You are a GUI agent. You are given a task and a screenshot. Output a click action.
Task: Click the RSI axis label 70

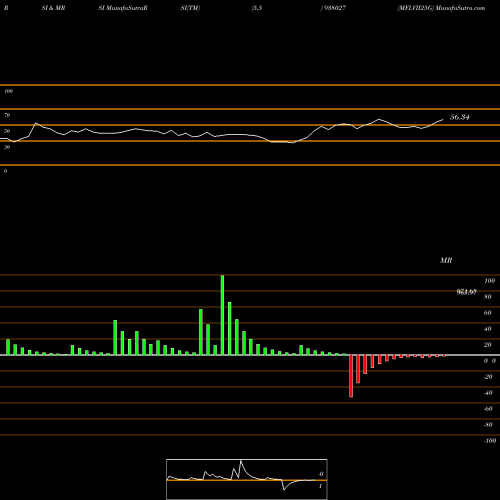(x=7, y=115)
